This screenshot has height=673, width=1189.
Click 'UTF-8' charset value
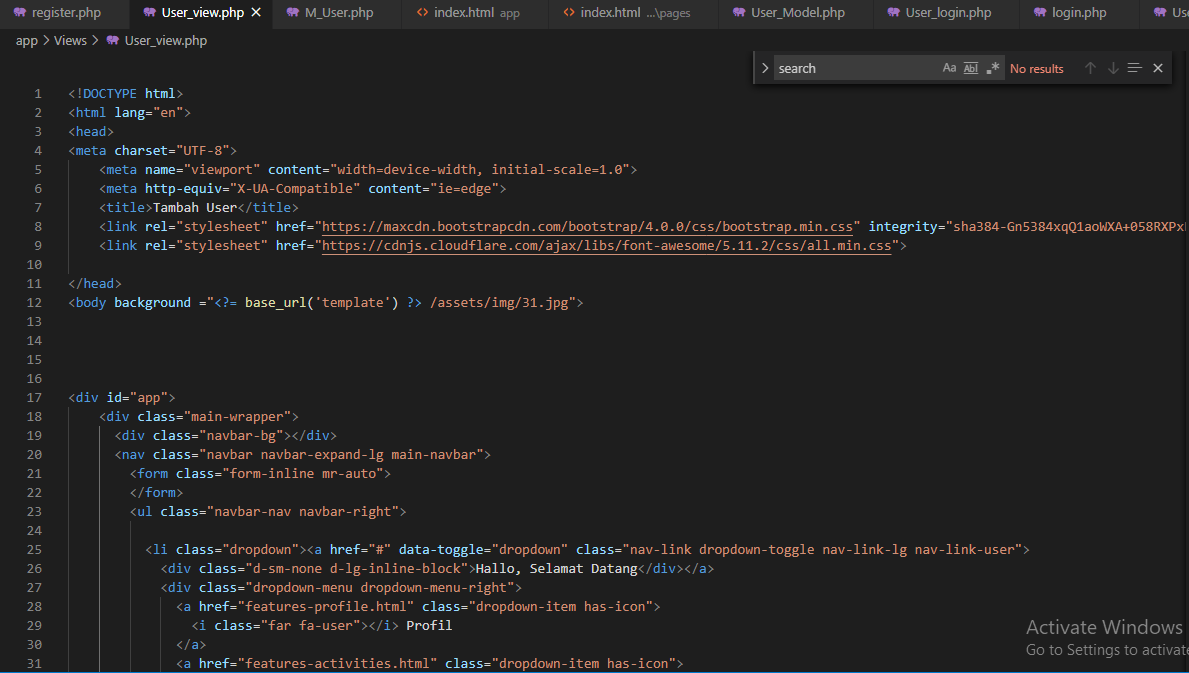click(202, 151)
